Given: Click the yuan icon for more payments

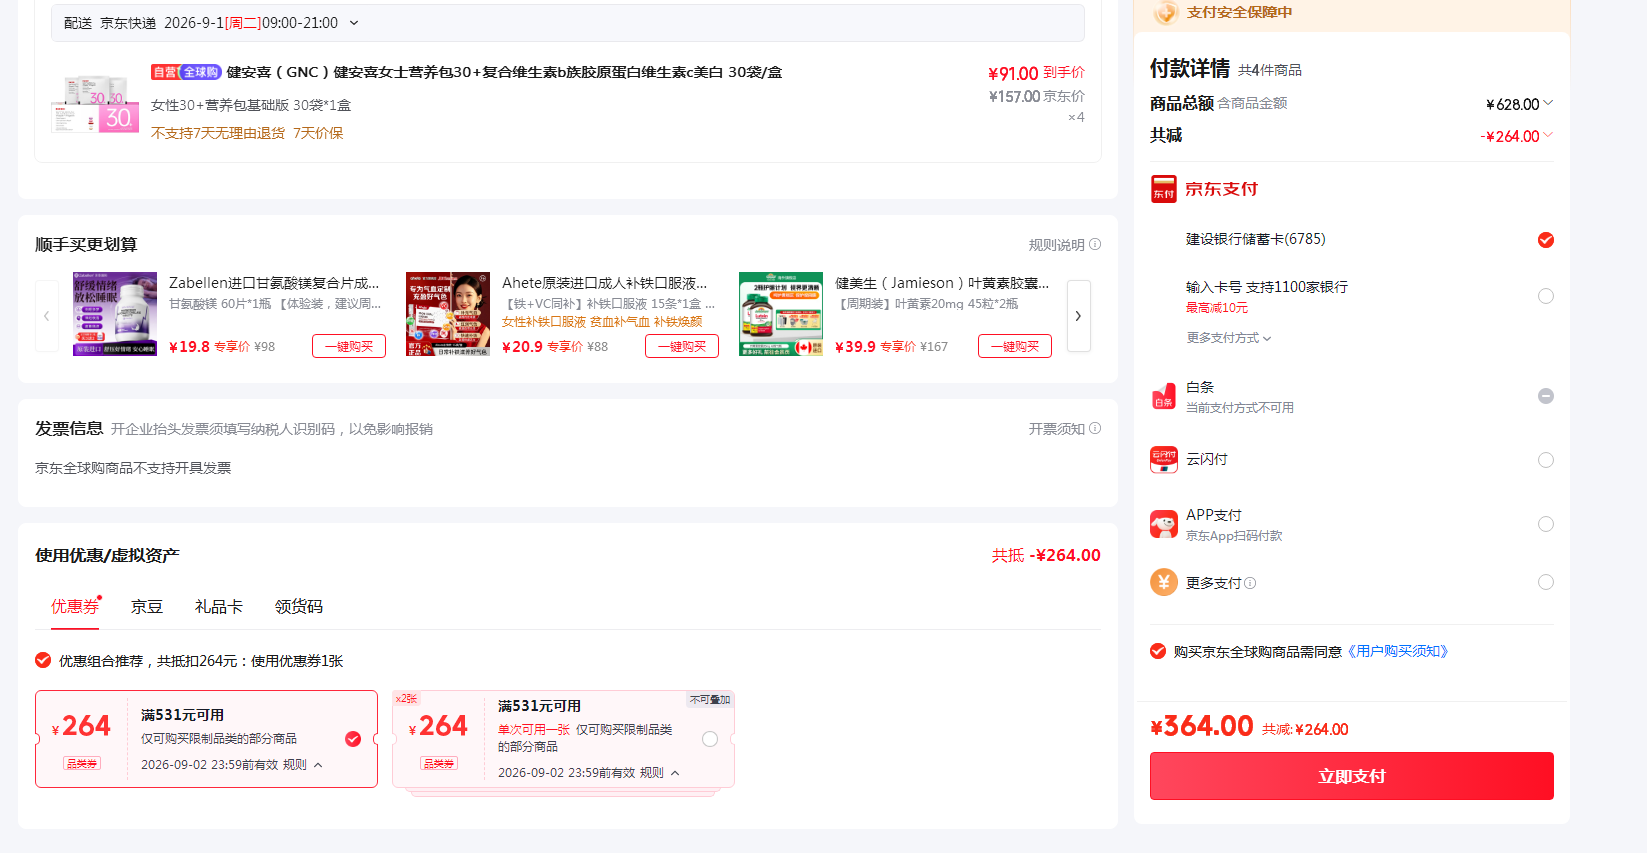Looking at the screenshot, I should (x=1163, y=582).
